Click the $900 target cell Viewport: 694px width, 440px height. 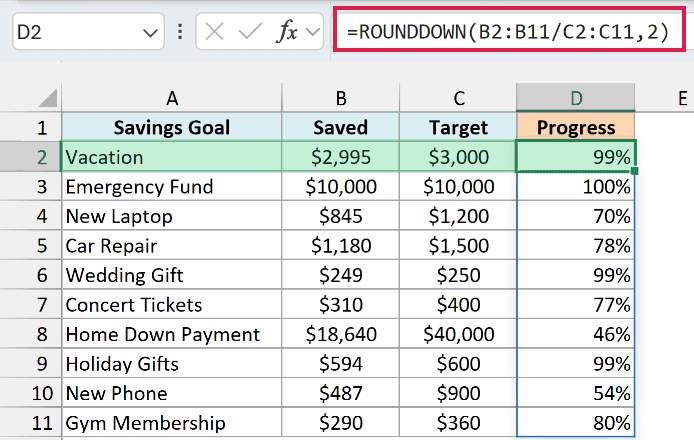[458, 393]
